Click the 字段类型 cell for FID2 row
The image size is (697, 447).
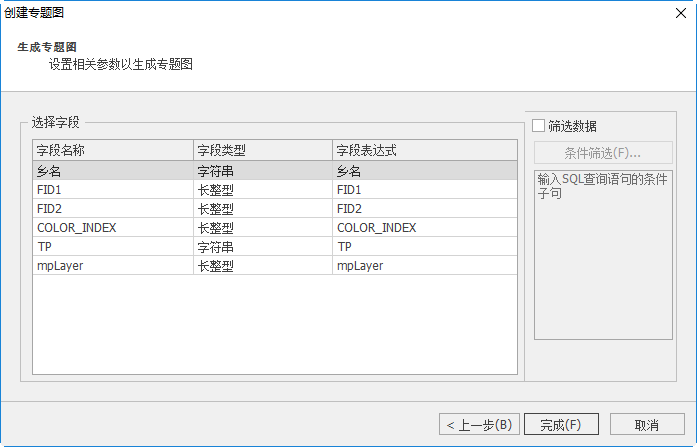click(262, 208)
